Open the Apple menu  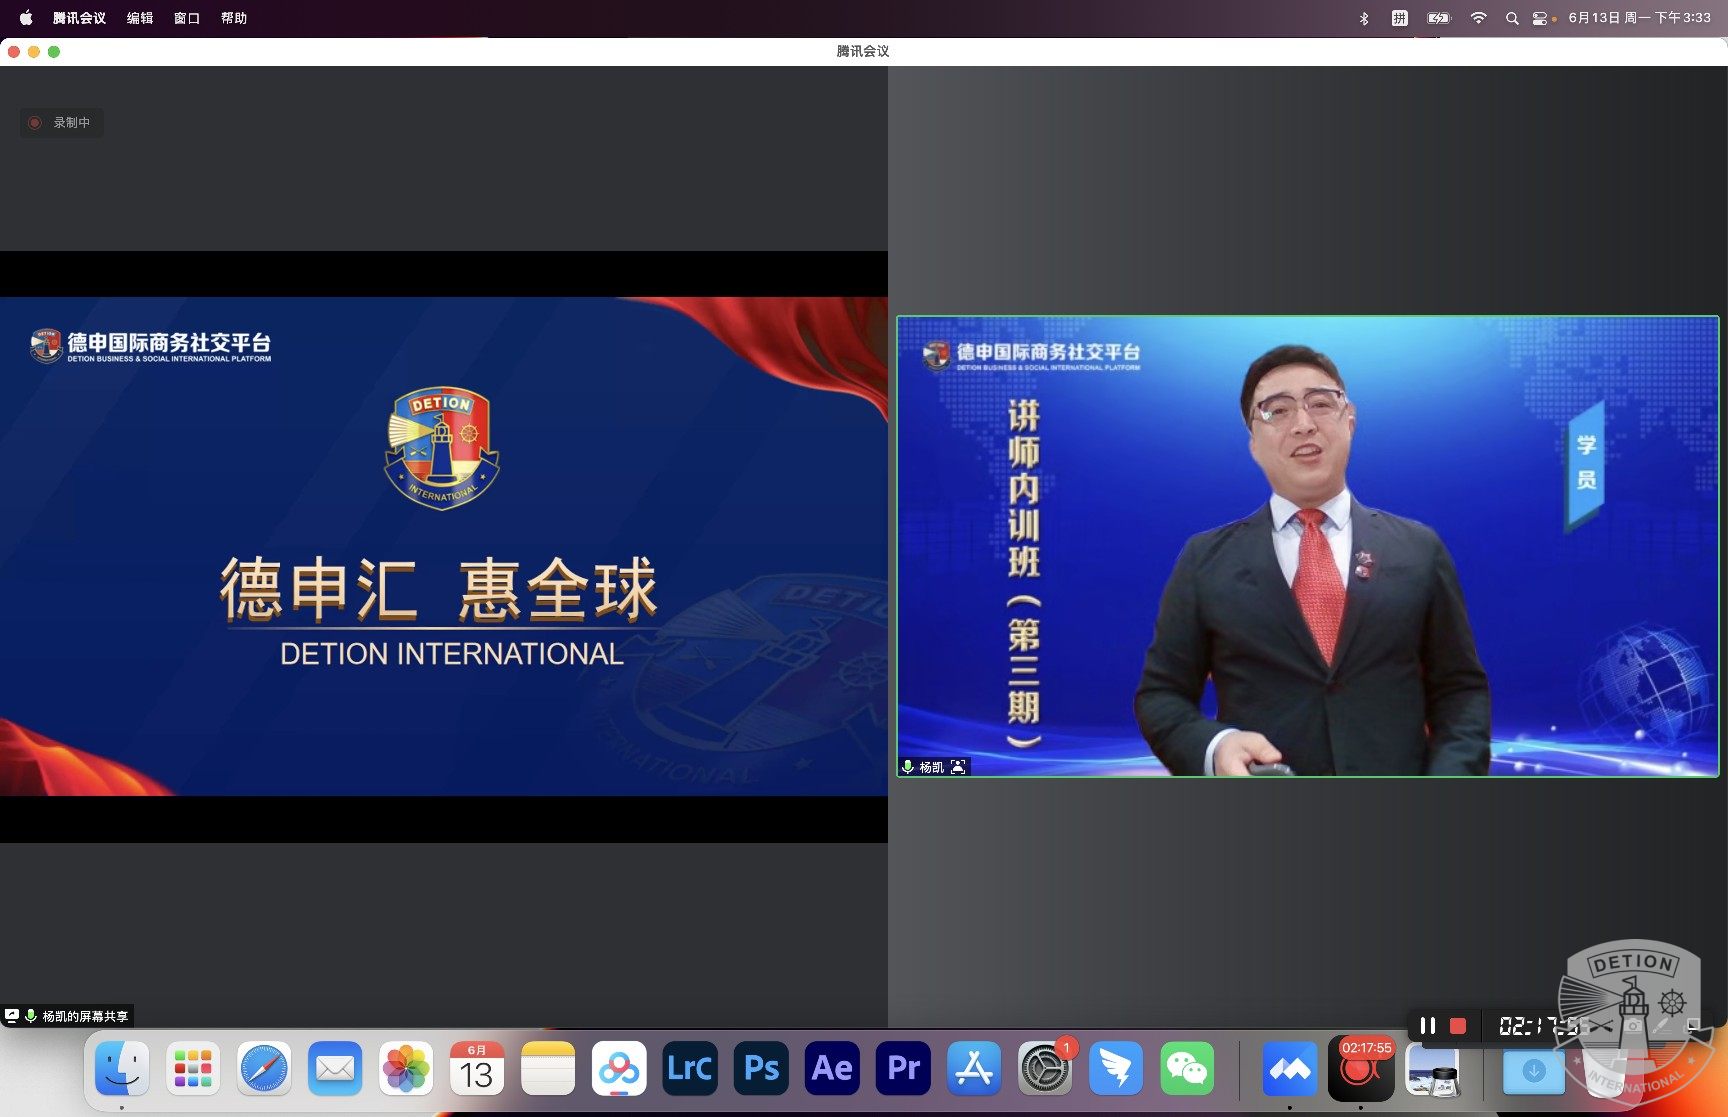click(x=26, y=18)
